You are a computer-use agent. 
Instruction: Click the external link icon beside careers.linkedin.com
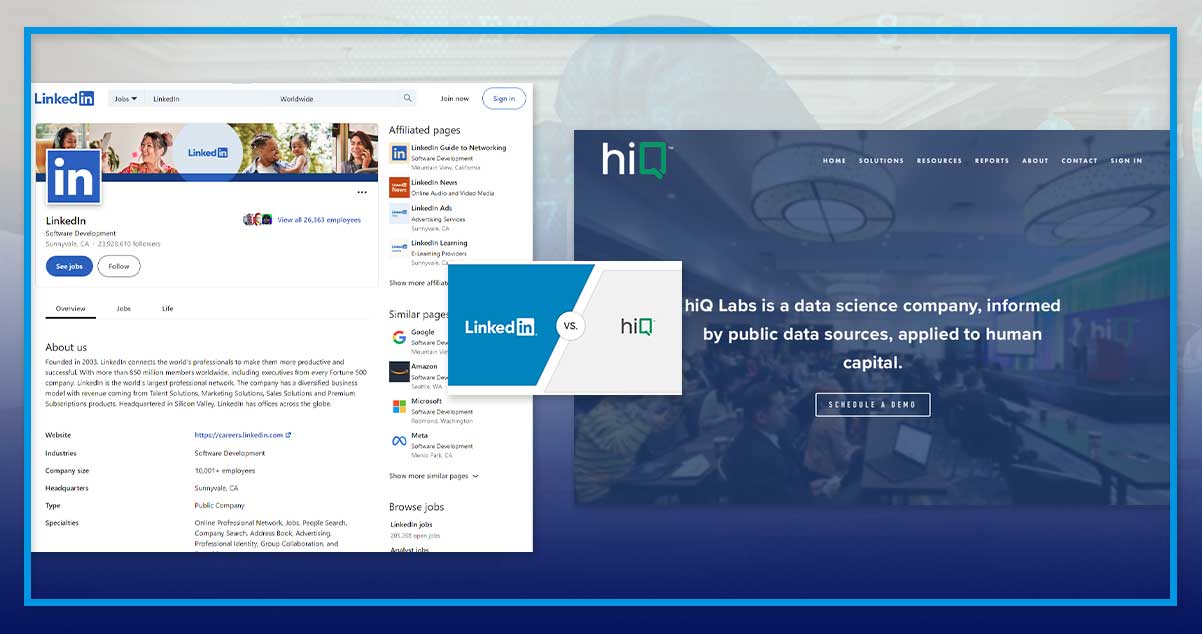pos(289,435)
